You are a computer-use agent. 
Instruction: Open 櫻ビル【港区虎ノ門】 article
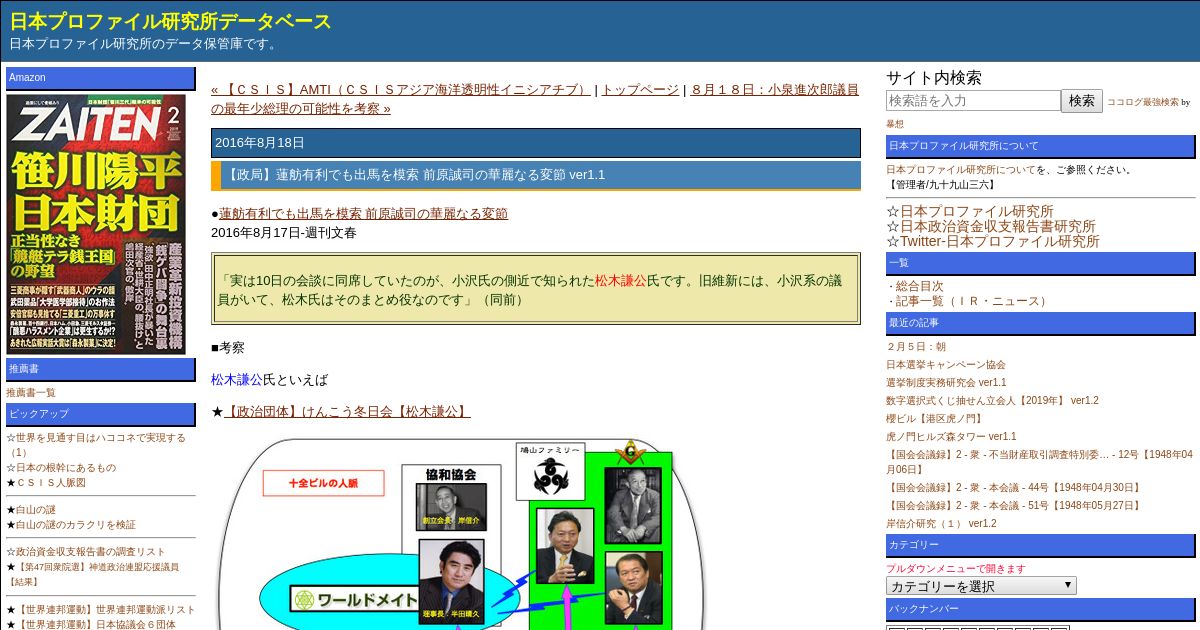(x=934, y=418)
